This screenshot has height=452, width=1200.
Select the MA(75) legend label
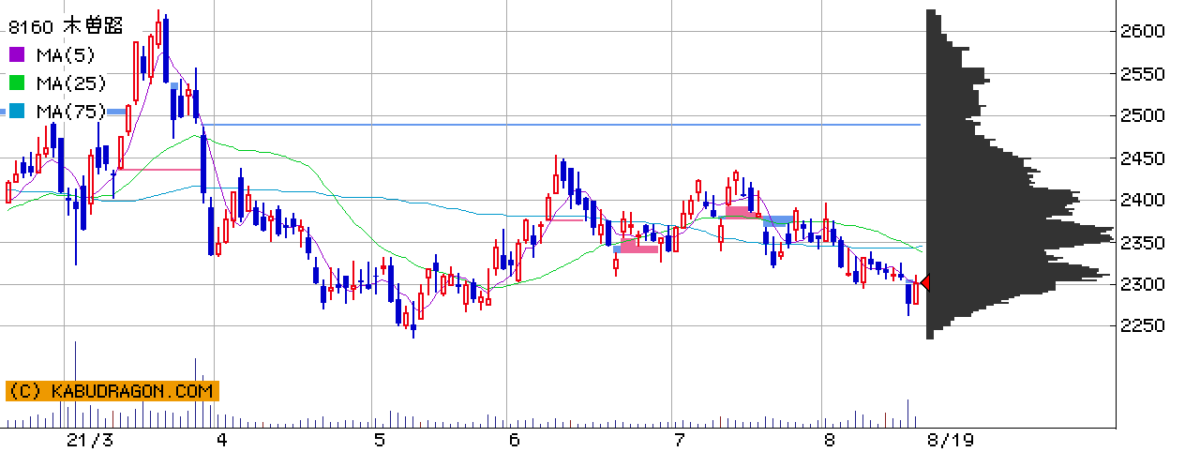69,111
